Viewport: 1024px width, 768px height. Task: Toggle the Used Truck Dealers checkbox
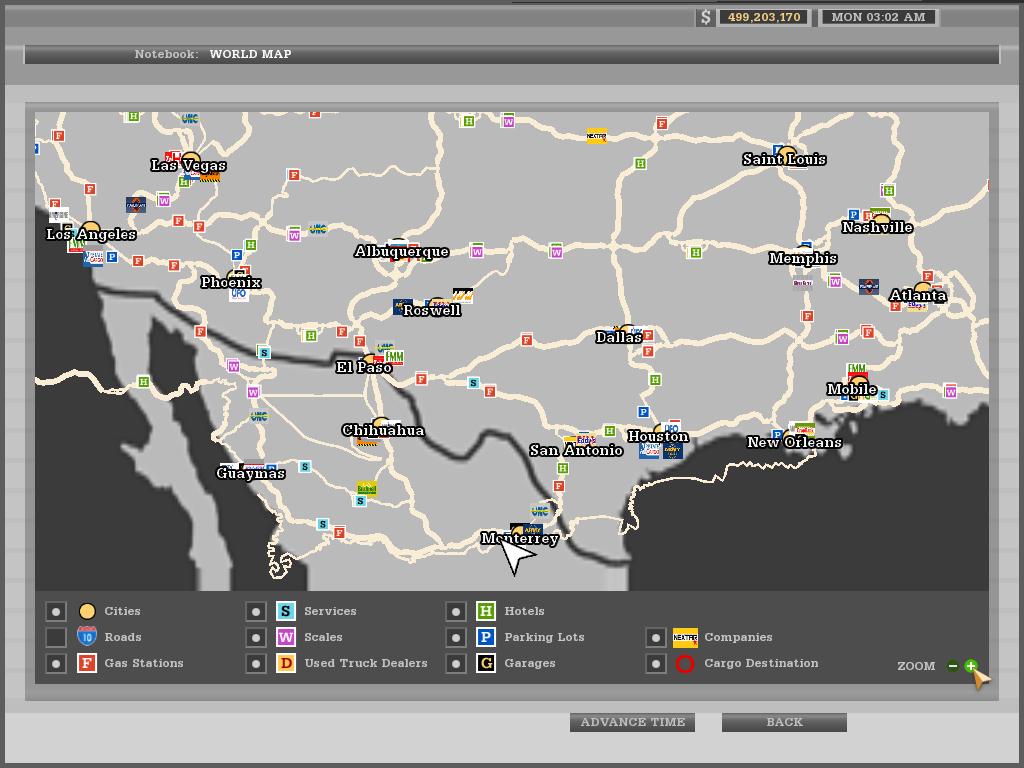coord(256,664)
